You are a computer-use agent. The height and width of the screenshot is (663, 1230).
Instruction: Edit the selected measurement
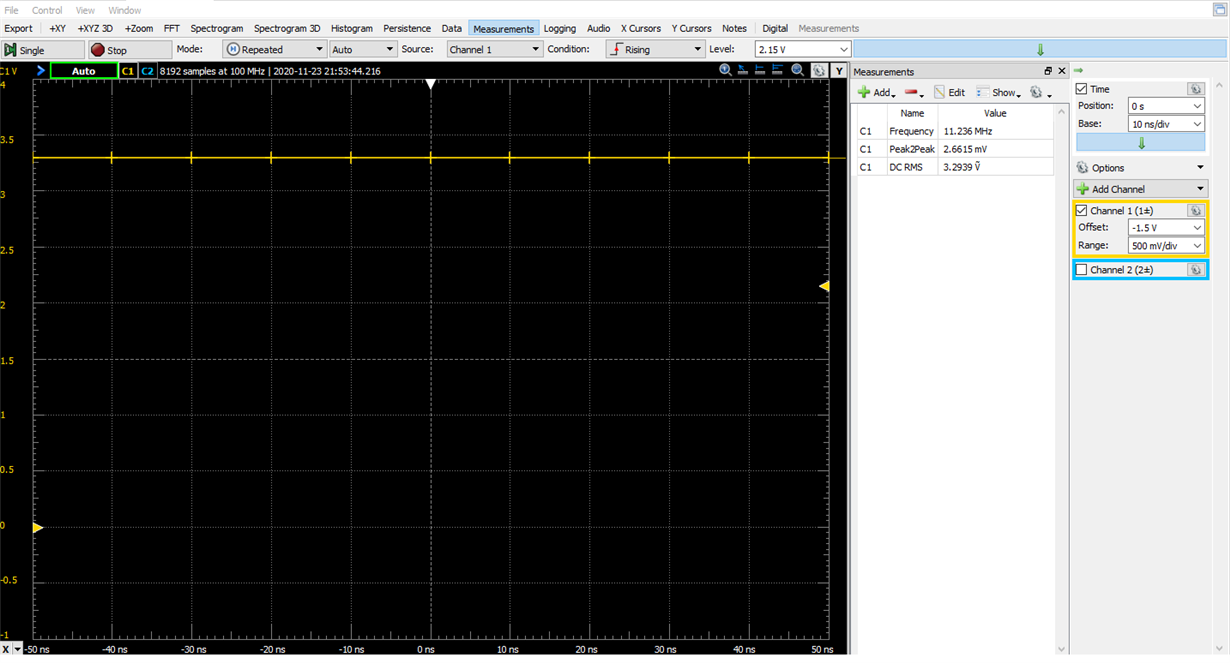[949, 92]
